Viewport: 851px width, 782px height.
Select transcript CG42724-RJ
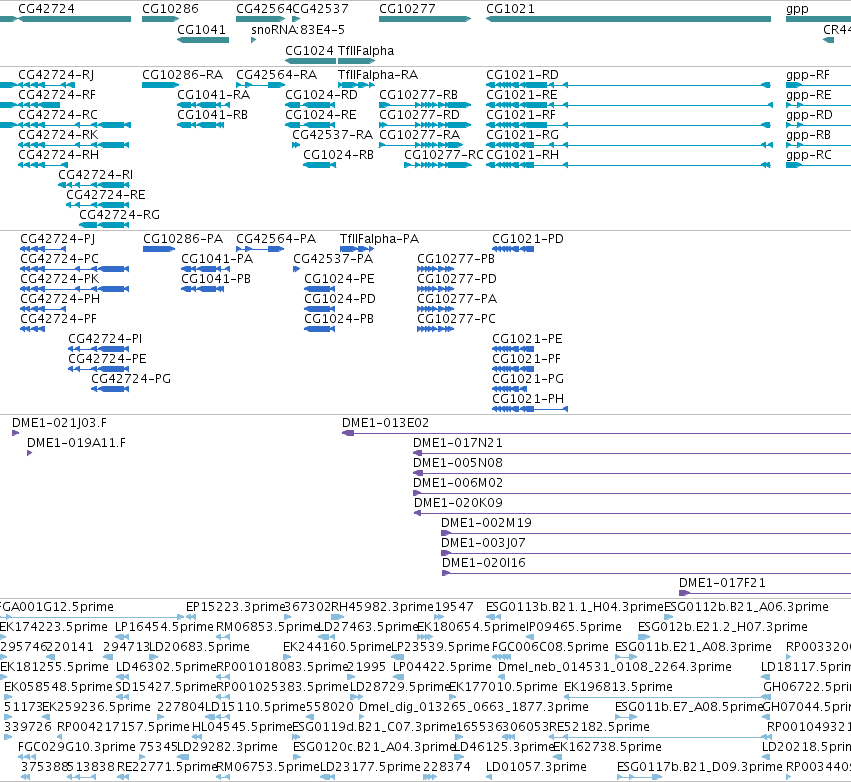[56, 75]
